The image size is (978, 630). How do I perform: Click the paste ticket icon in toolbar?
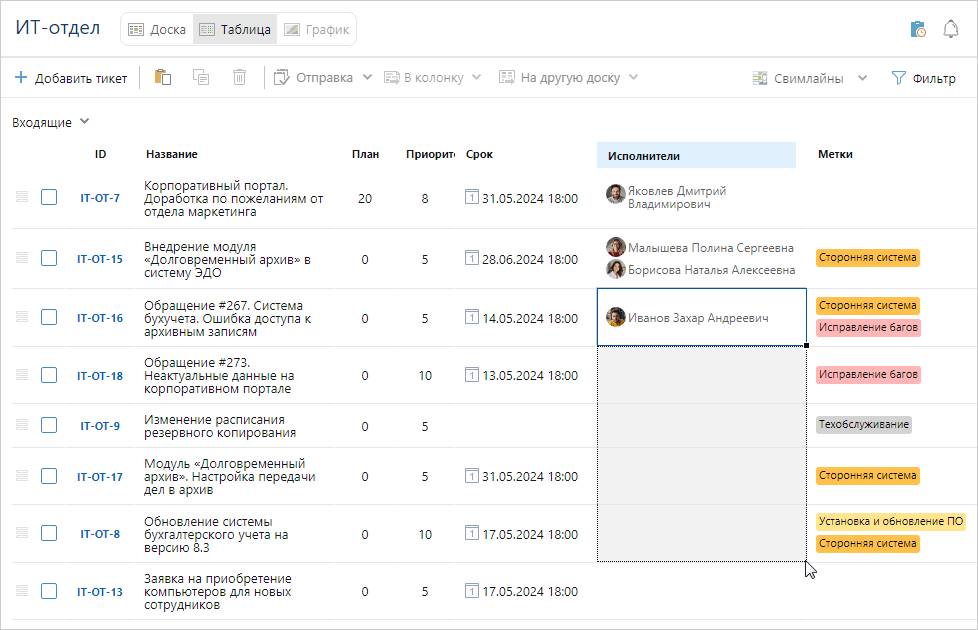tap(163, 77)
